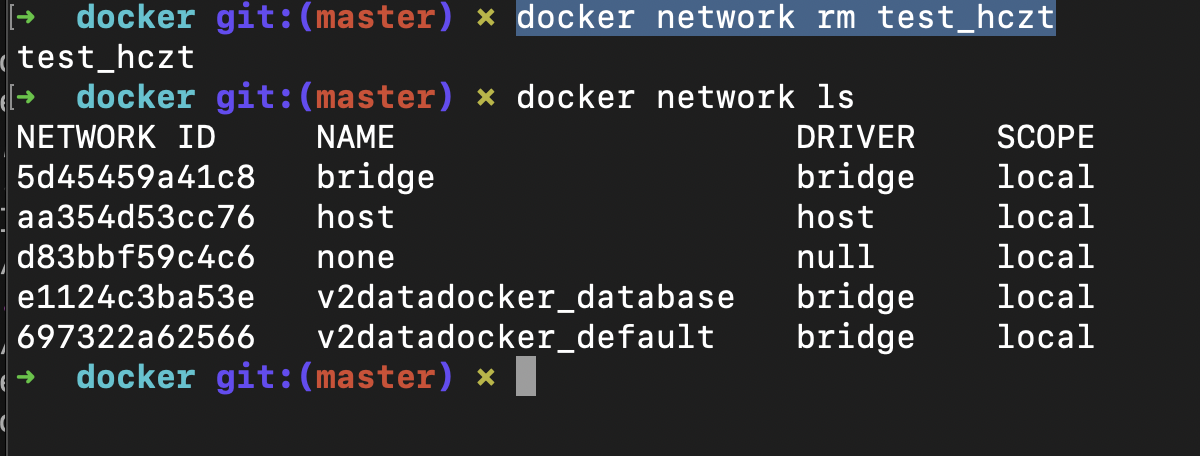The height and width of the screenshot is (456, 1200).
Task: Click master branch name on the last prompt
Action: click(x=376, y=377)
